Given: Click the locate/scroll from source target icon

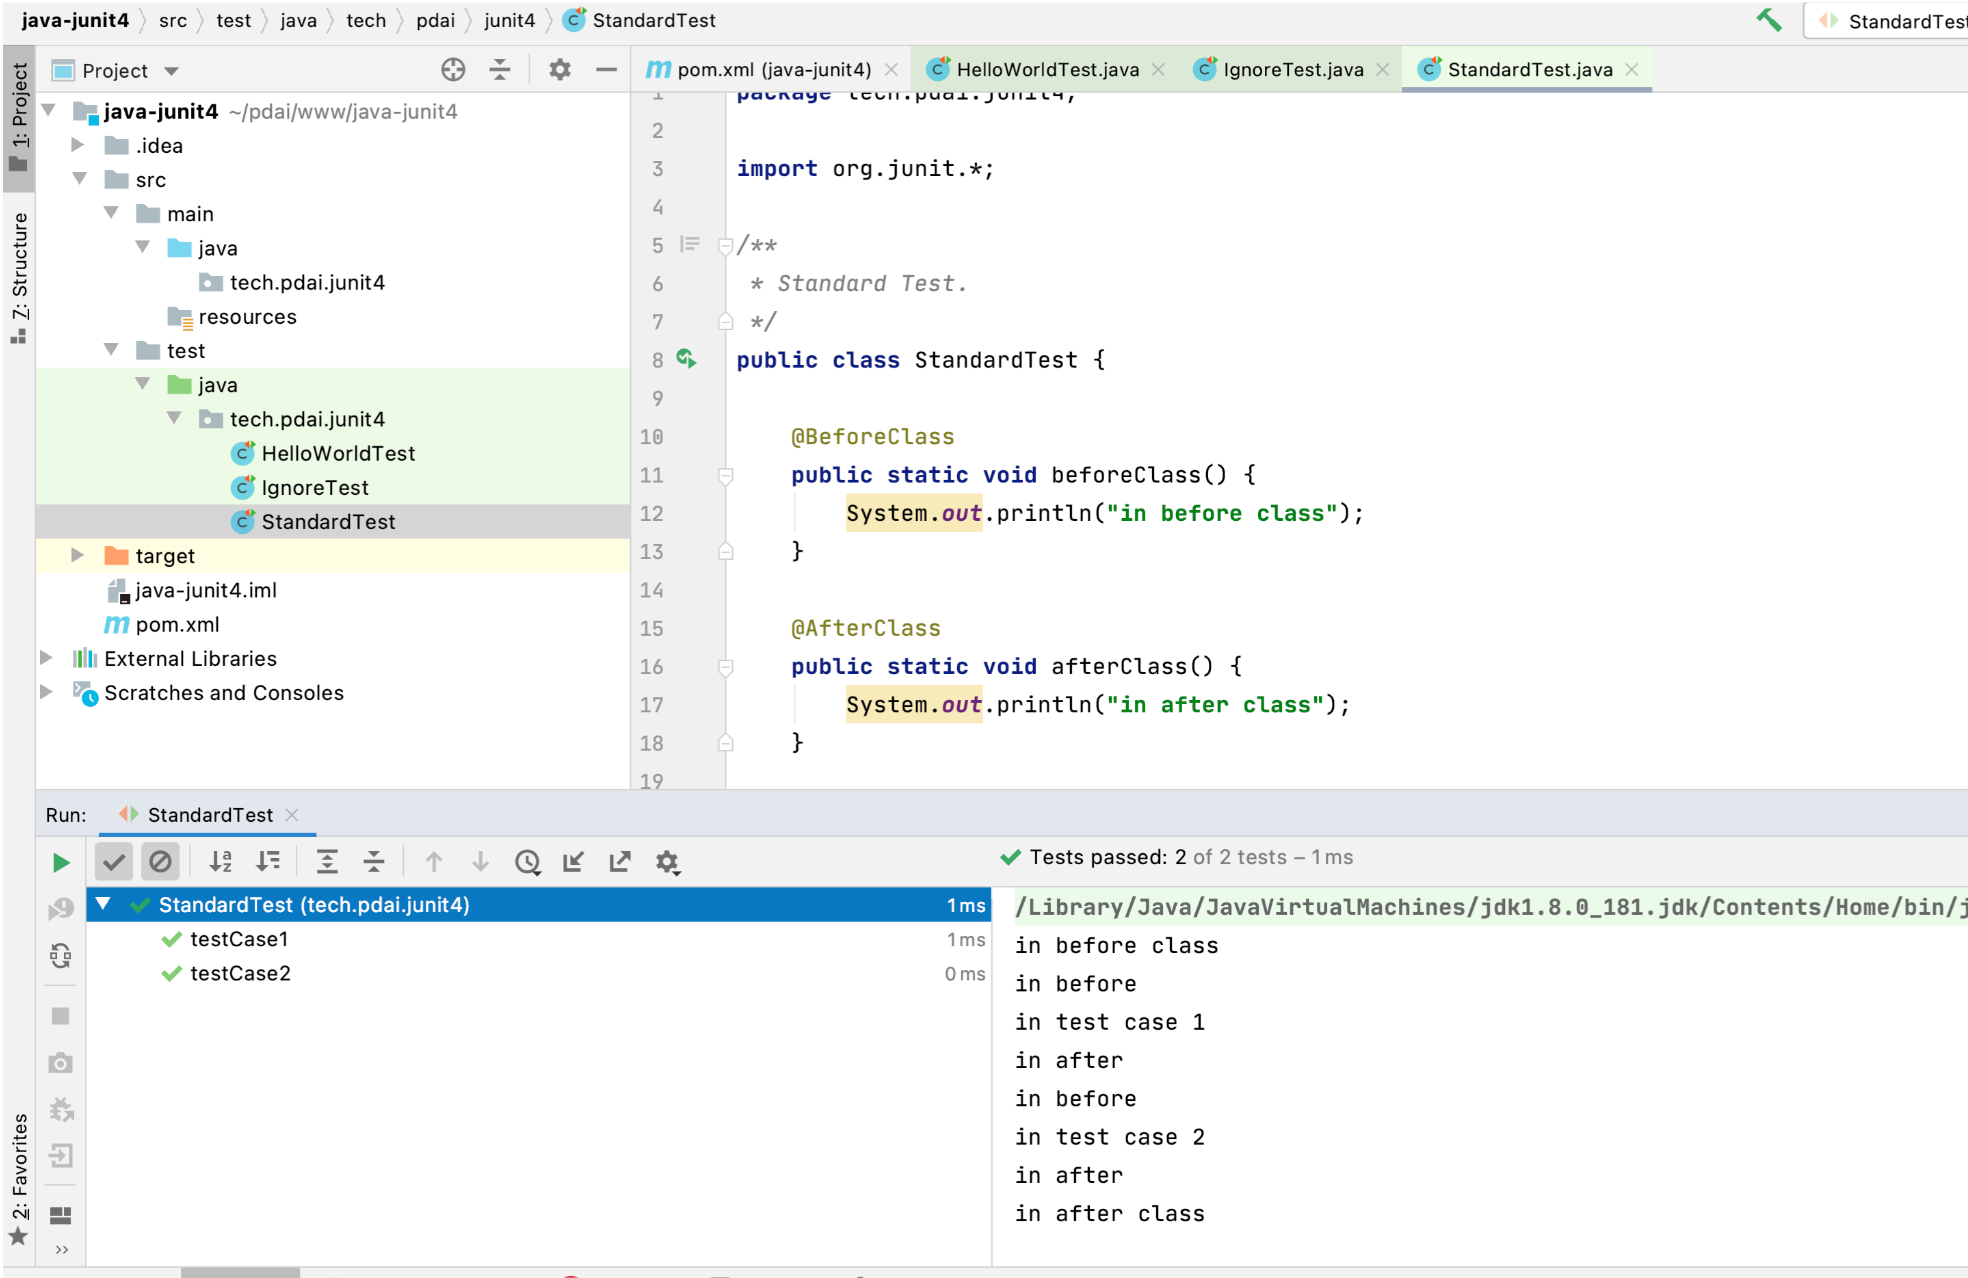Looking at the screenshot, I should (453, 69).
